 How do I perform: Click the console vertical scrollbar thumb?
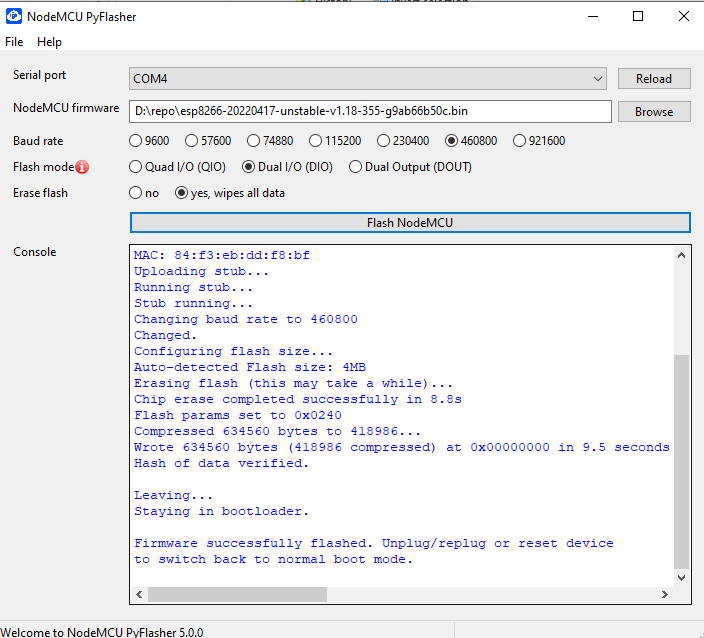click(x=682, y=462)
